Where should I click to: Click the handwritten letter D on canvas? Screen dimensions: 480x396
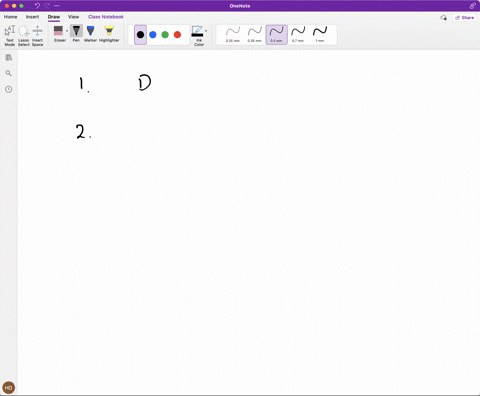point(145,83)
